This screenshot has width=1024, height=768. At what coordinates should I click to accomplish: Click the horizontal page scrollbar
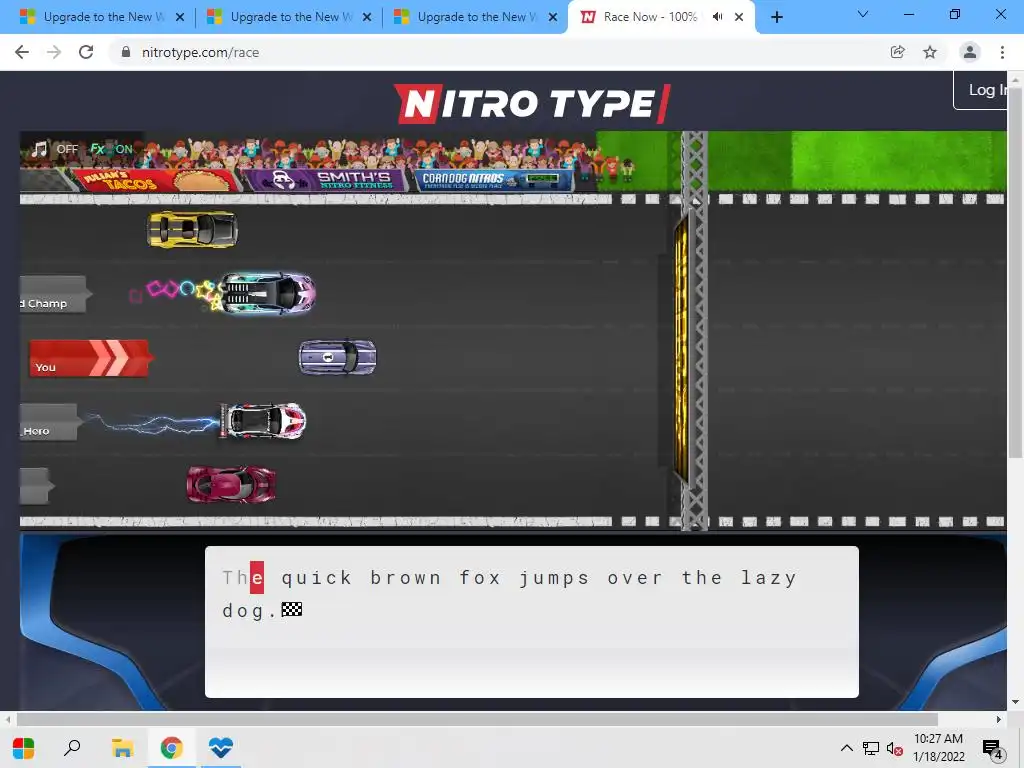(x=477, y=719)
